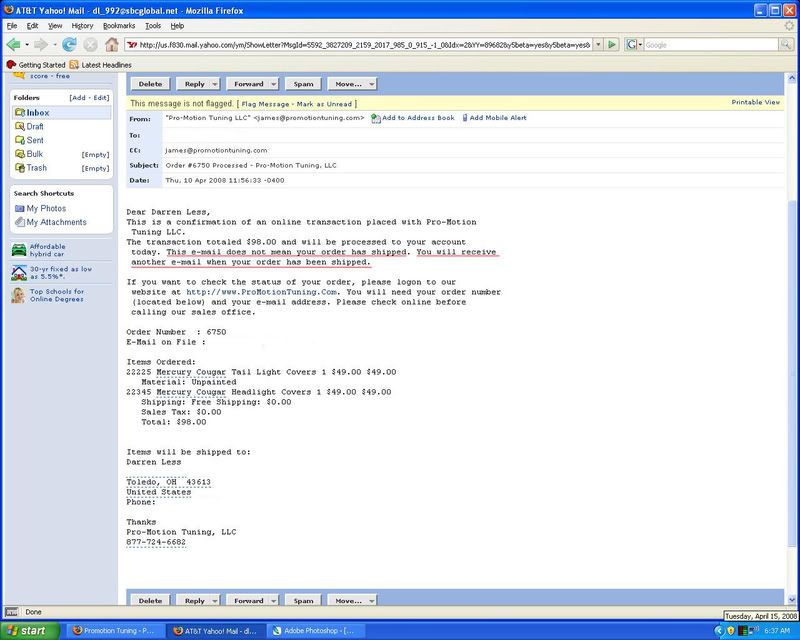Click the Add to Address Book icon
The width and height of the screenshot is (800, 640).
(x=376, y=118)
